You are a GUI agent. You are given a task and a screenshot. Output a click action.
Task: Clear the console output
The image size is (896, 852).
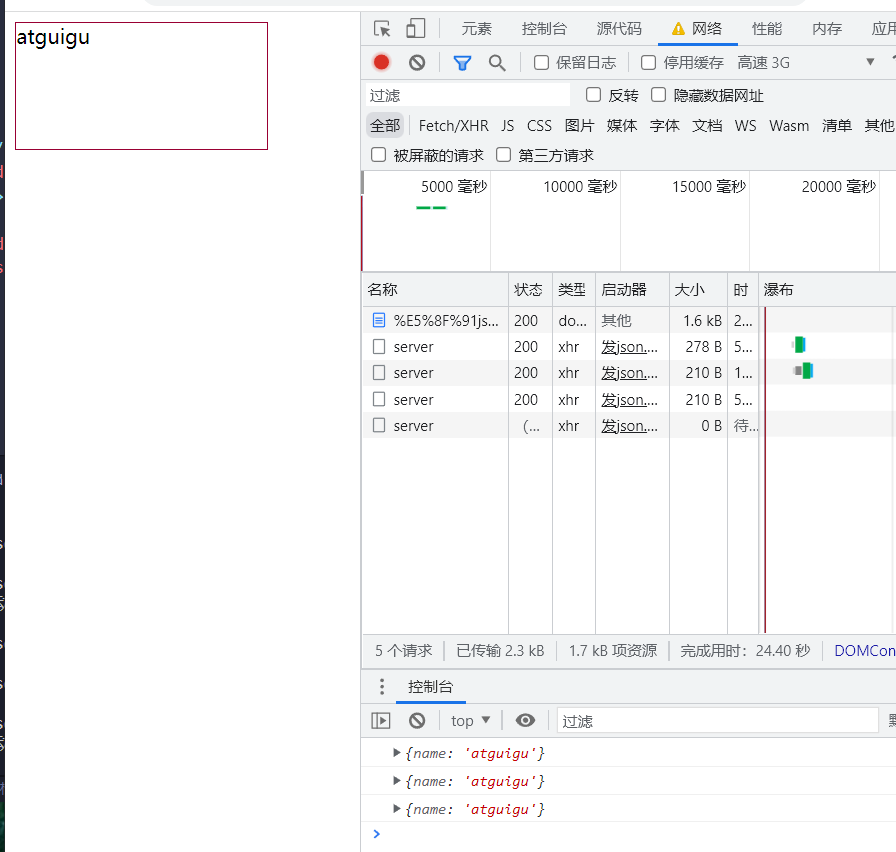416,720
